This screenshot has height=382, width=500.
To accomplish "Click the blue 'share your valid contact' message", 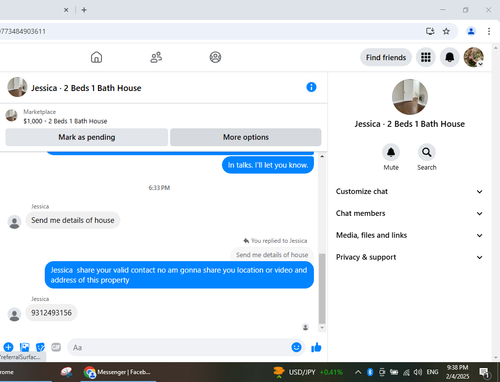I will [179, 275].
